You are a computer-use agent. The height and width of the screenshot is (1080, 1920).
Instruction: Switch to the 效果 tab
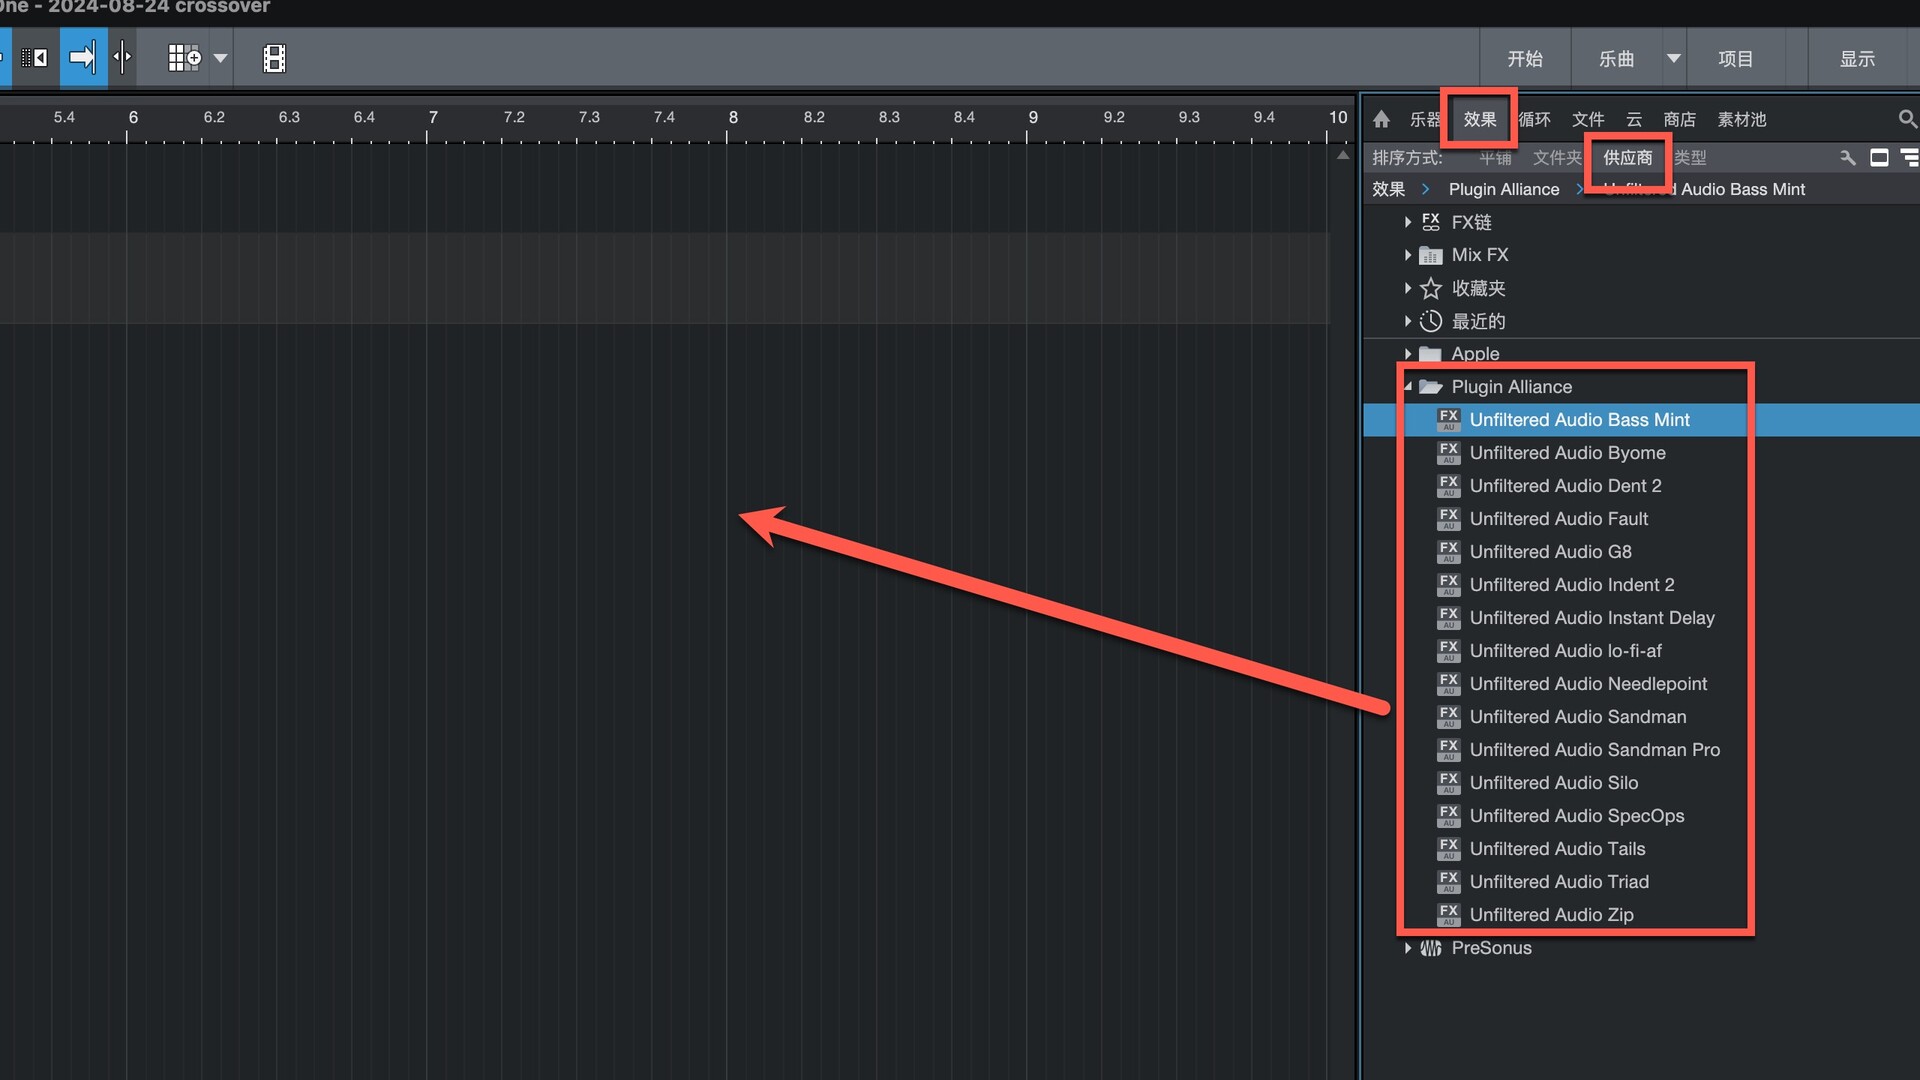1480,119
